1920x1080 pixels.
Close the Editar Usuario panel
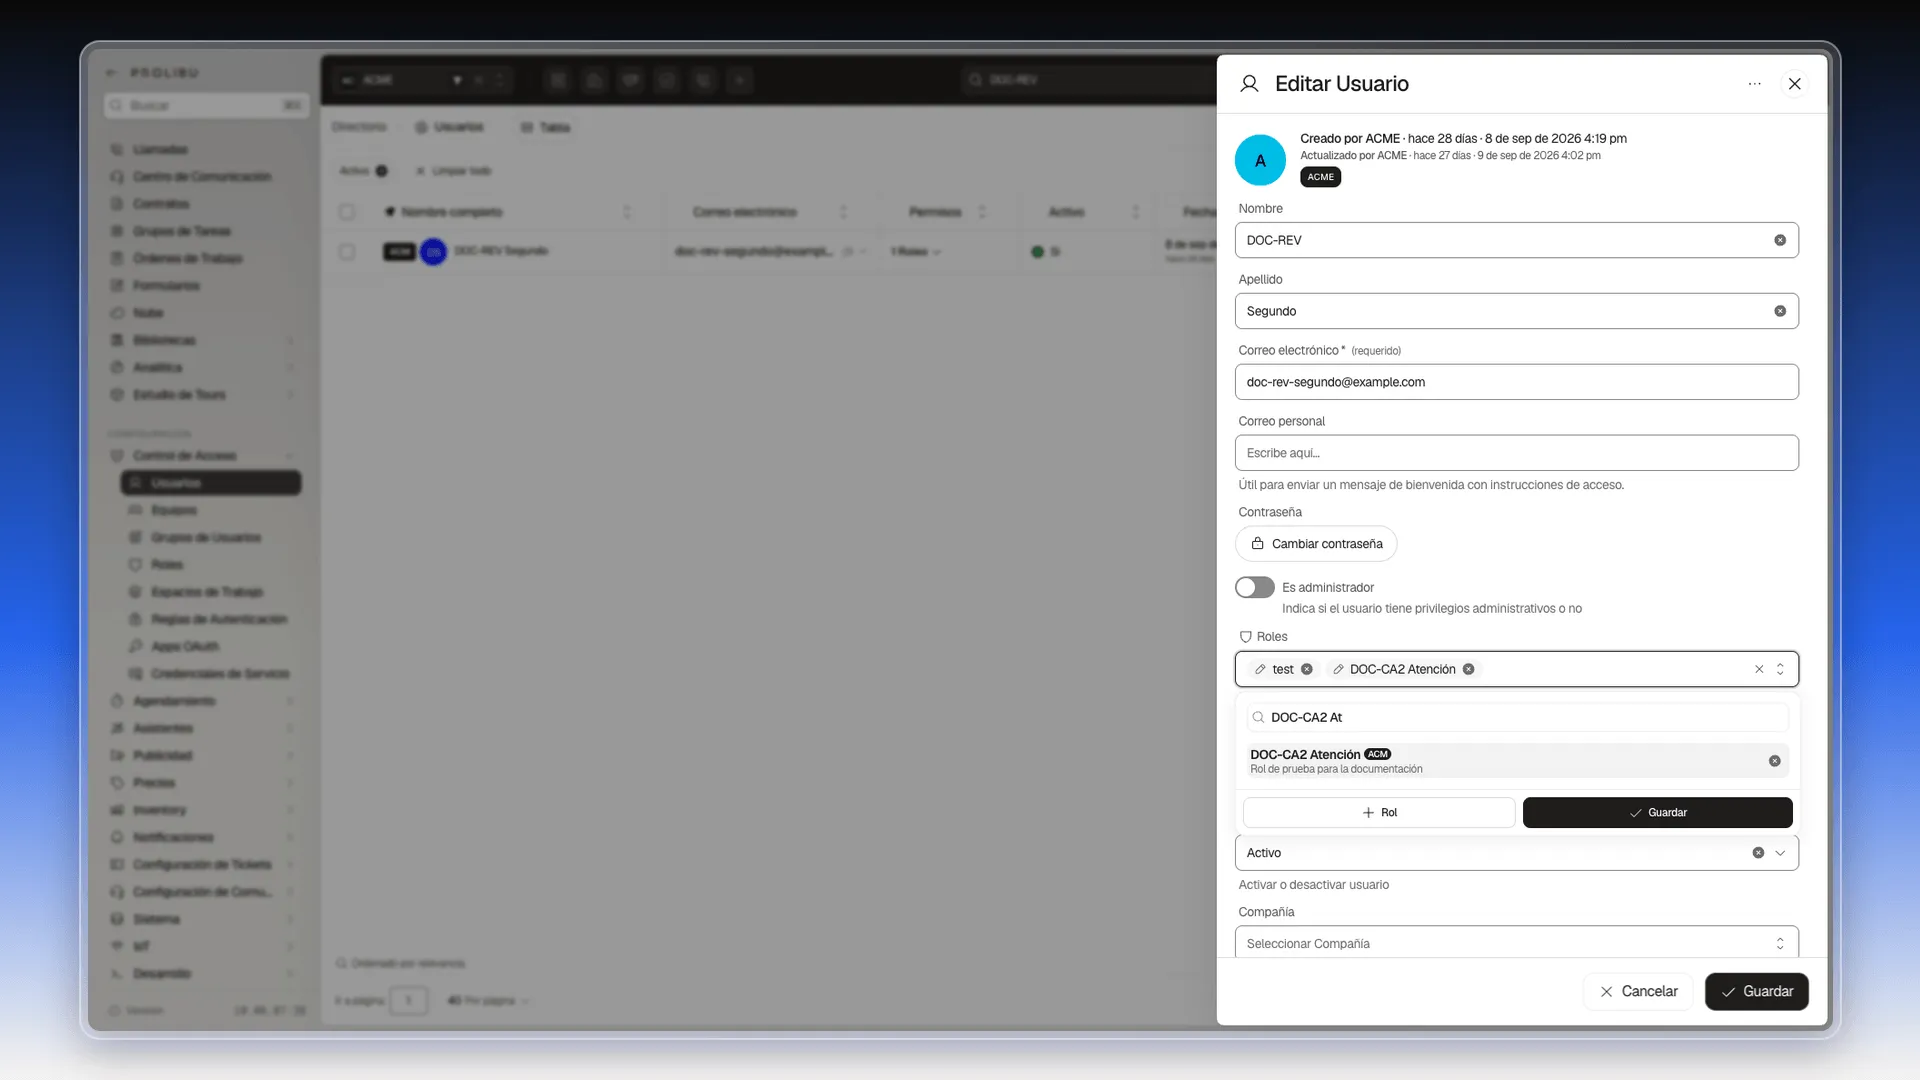1795,84
